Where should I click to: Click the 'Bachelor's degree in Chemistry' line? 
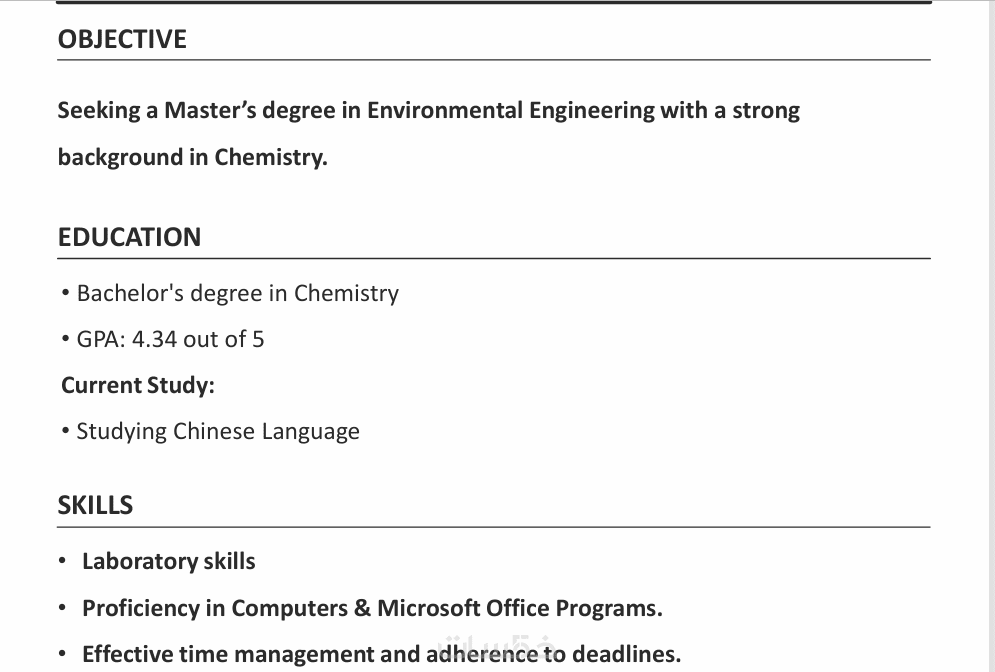[237, 293]
